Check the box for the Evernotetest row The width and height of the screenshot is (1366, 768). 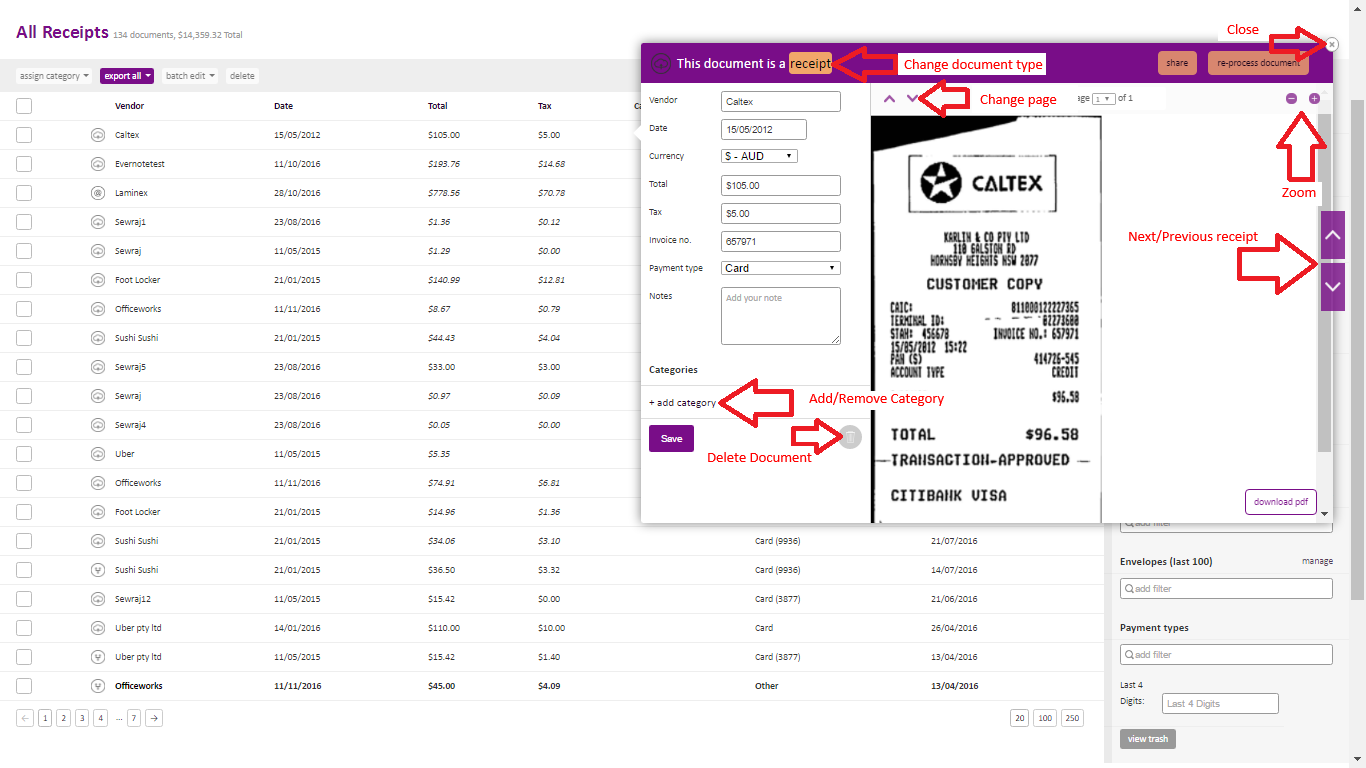click(24, 164)
